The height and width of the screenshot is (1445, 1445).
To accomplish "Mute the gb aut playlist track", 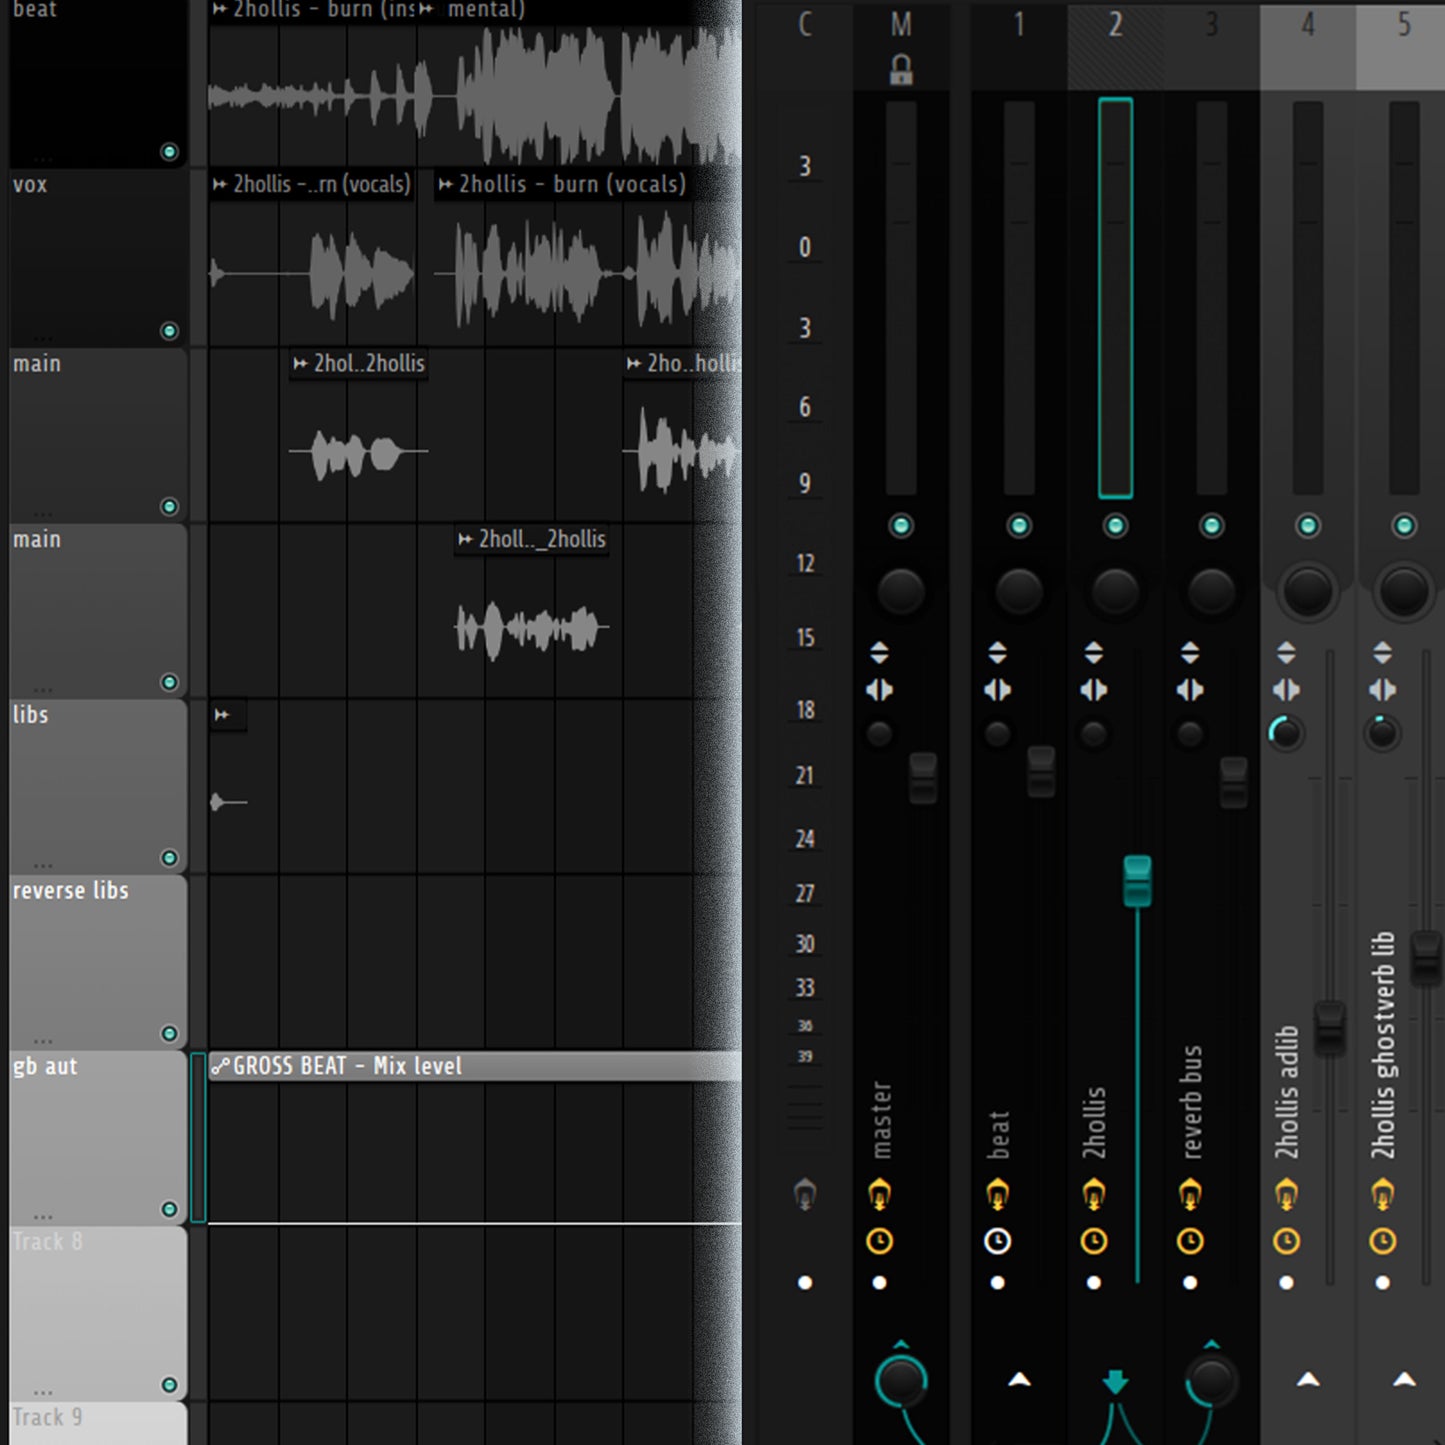I will pyautogui.click(x=169, y=1210).
